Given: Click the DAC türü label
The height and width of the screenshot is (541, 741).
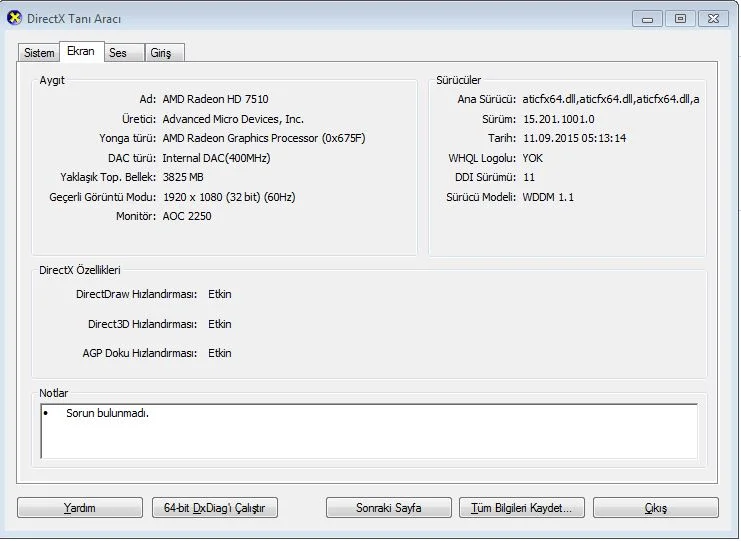Looking at the screenshot, I should point(132,158).
